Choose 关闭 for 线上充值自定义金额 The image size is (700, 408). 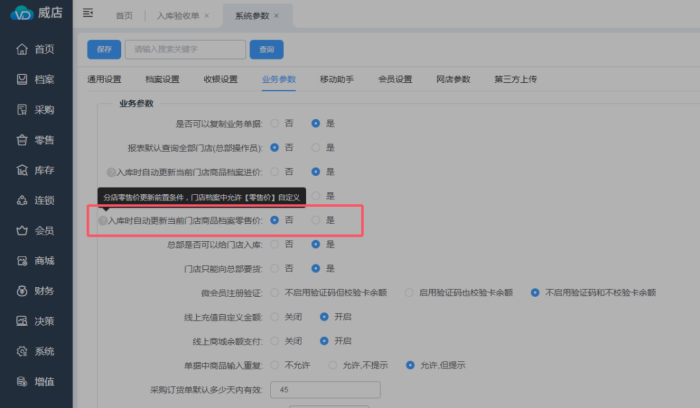click(x=275, y=316)
